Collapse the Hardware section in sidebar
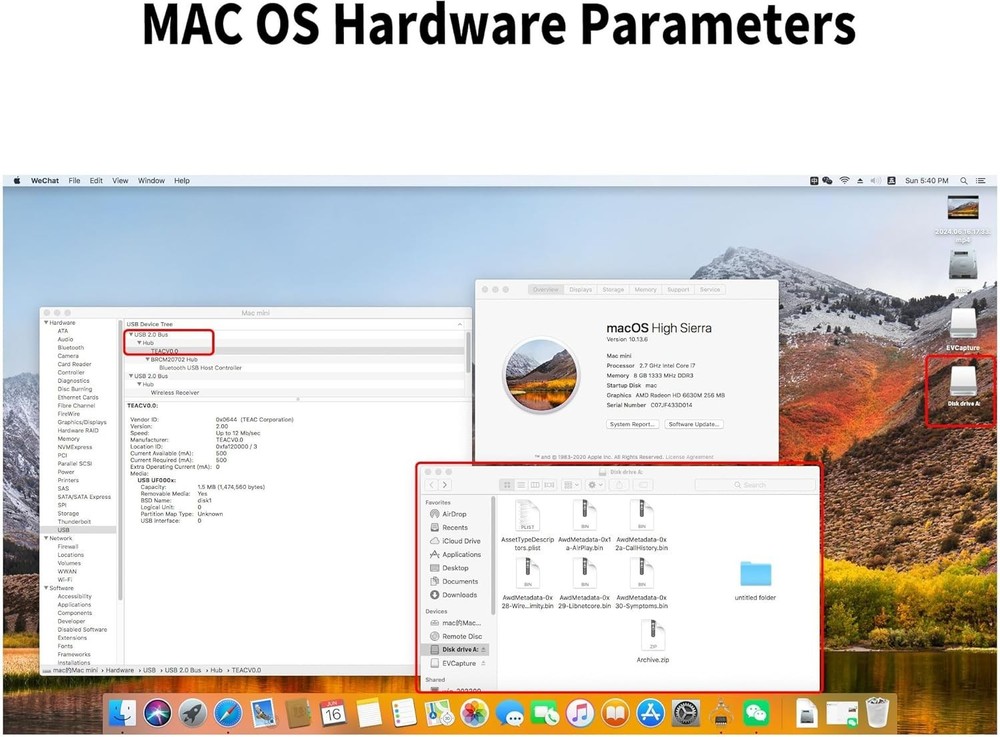This screenshot has height=737, width=1000. 45,323
